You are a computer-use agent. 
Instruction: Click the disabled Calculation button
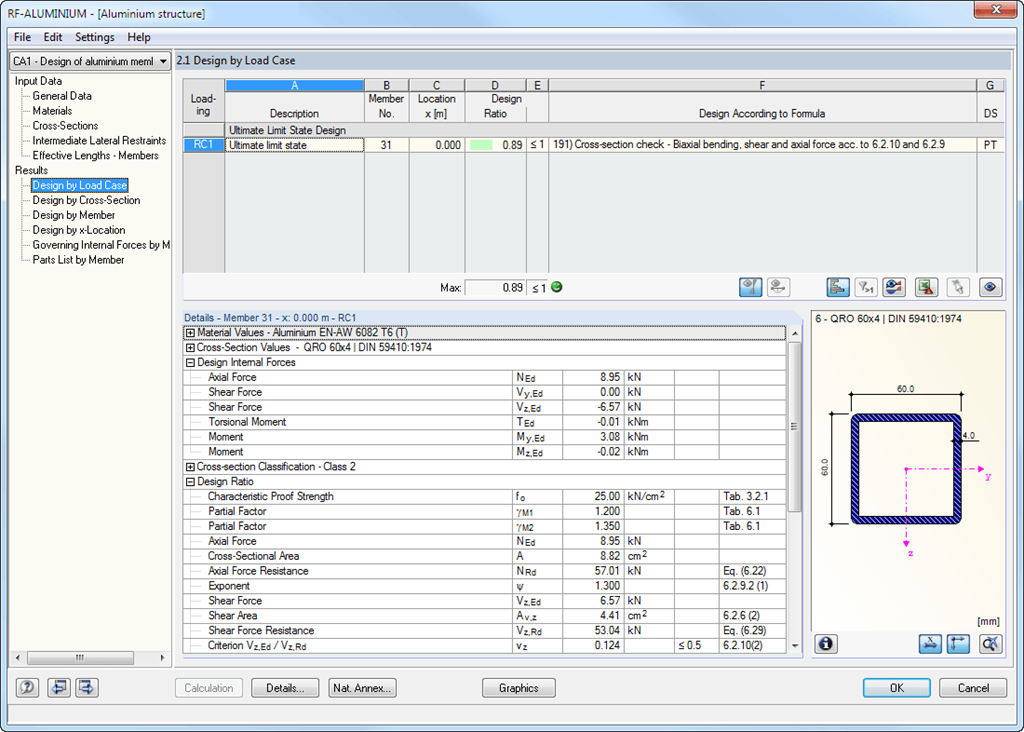coord(208,688)
